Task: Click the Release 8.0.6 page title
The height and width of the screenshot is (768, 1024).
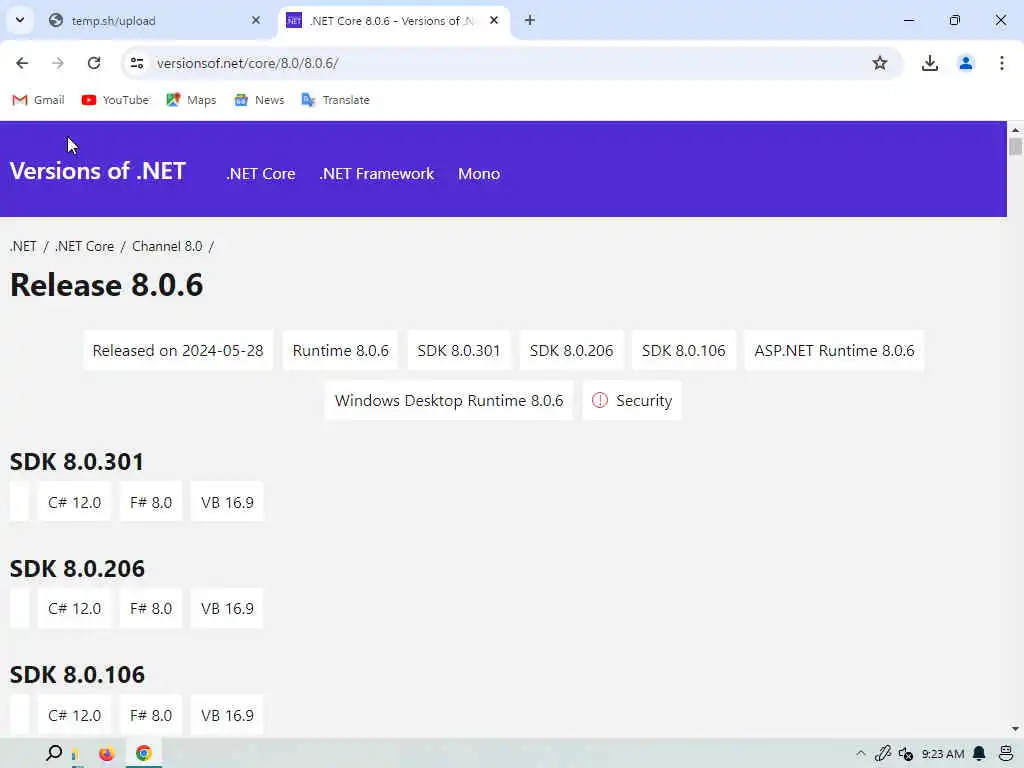Action: click(106, 285)
